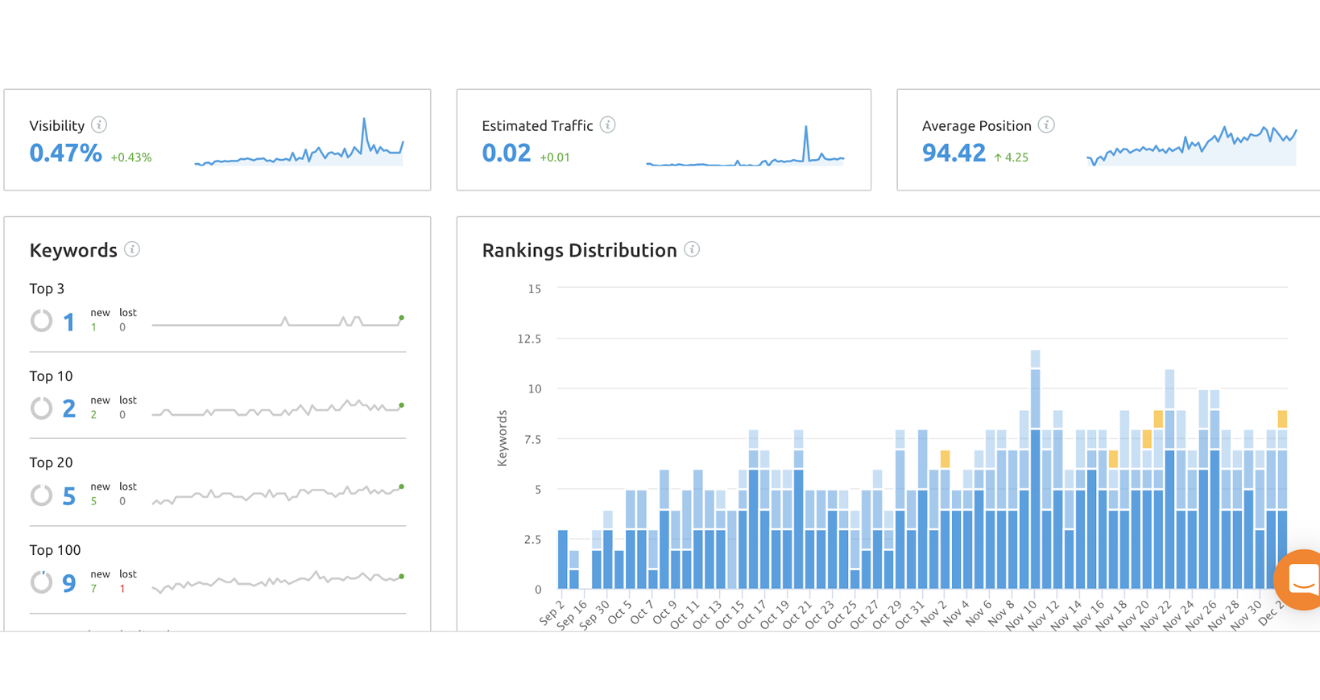Click the Top 20 donut ring icon

(x=41, y=495)
